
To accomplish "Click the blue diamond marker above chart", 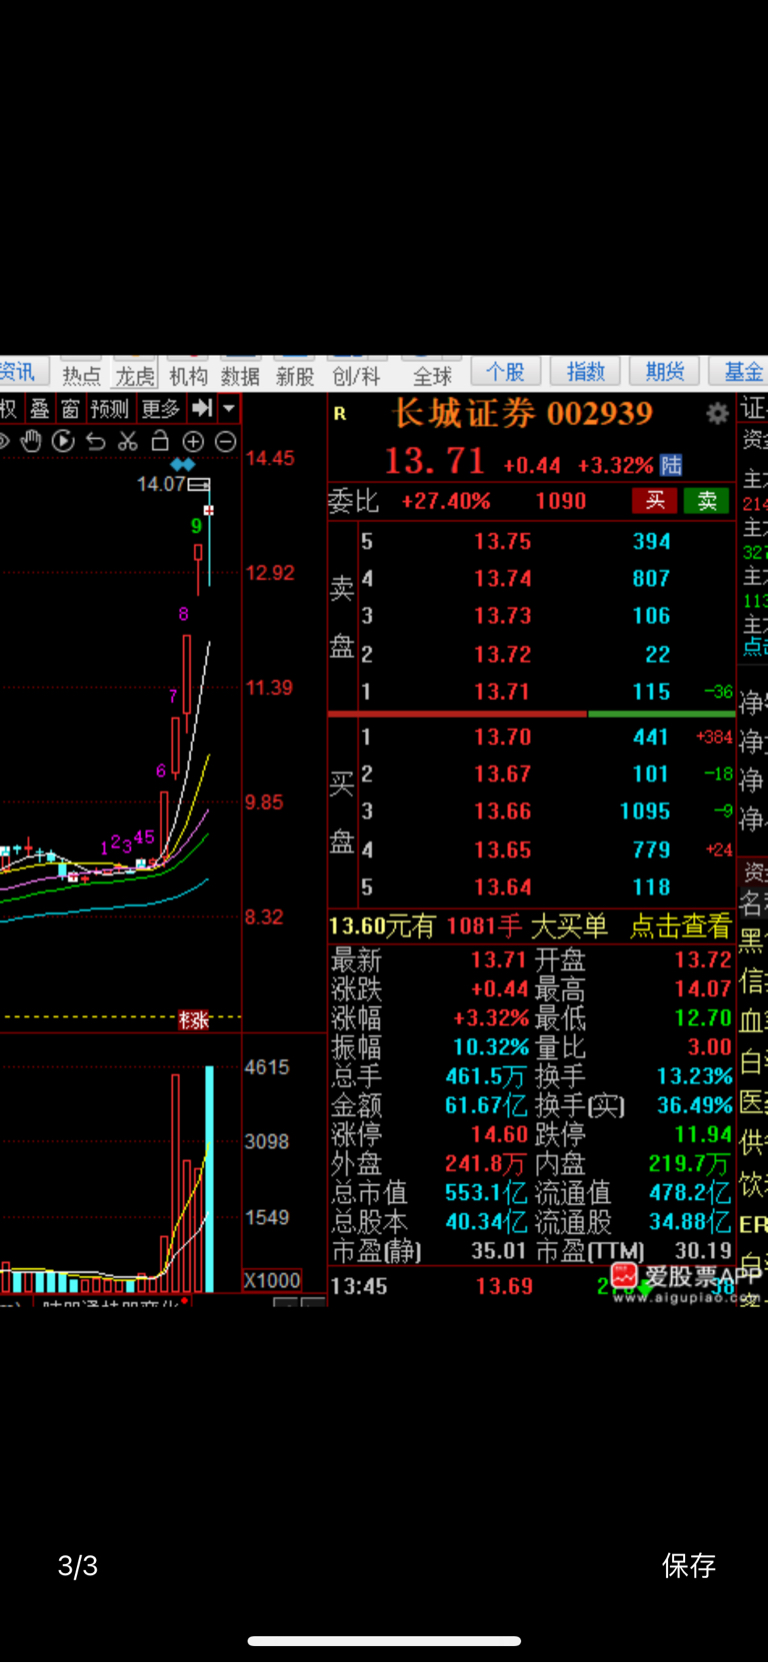I will click(183, 464).
